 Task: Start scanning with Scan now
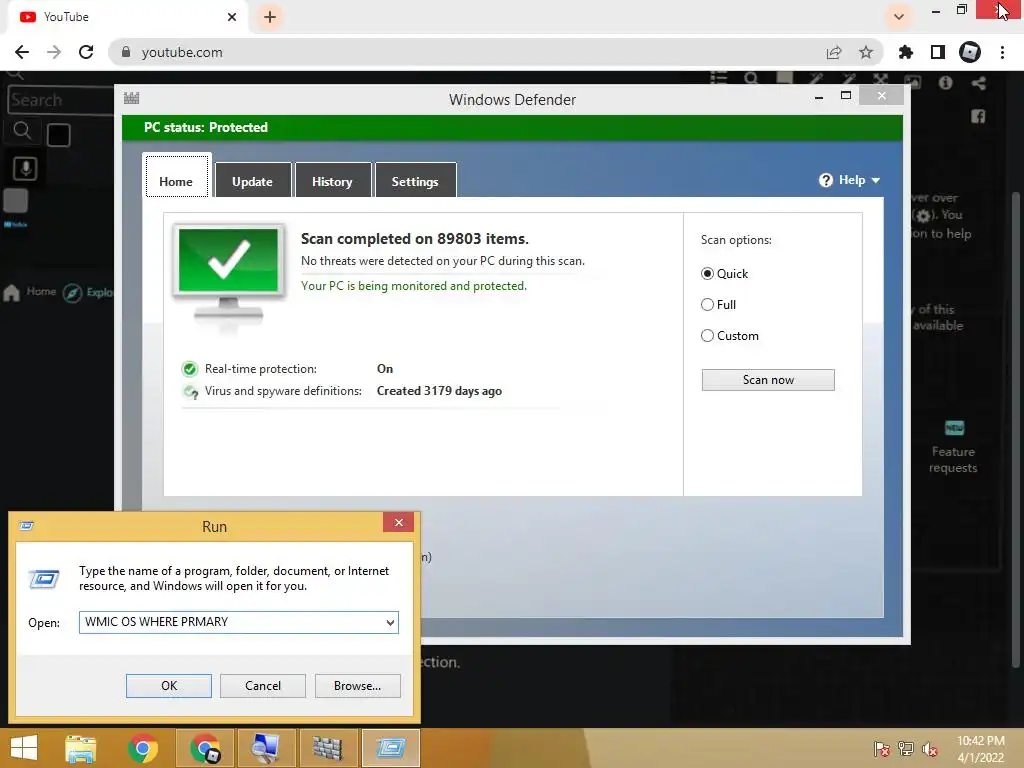pyautogui.click(x=768, y=380)
